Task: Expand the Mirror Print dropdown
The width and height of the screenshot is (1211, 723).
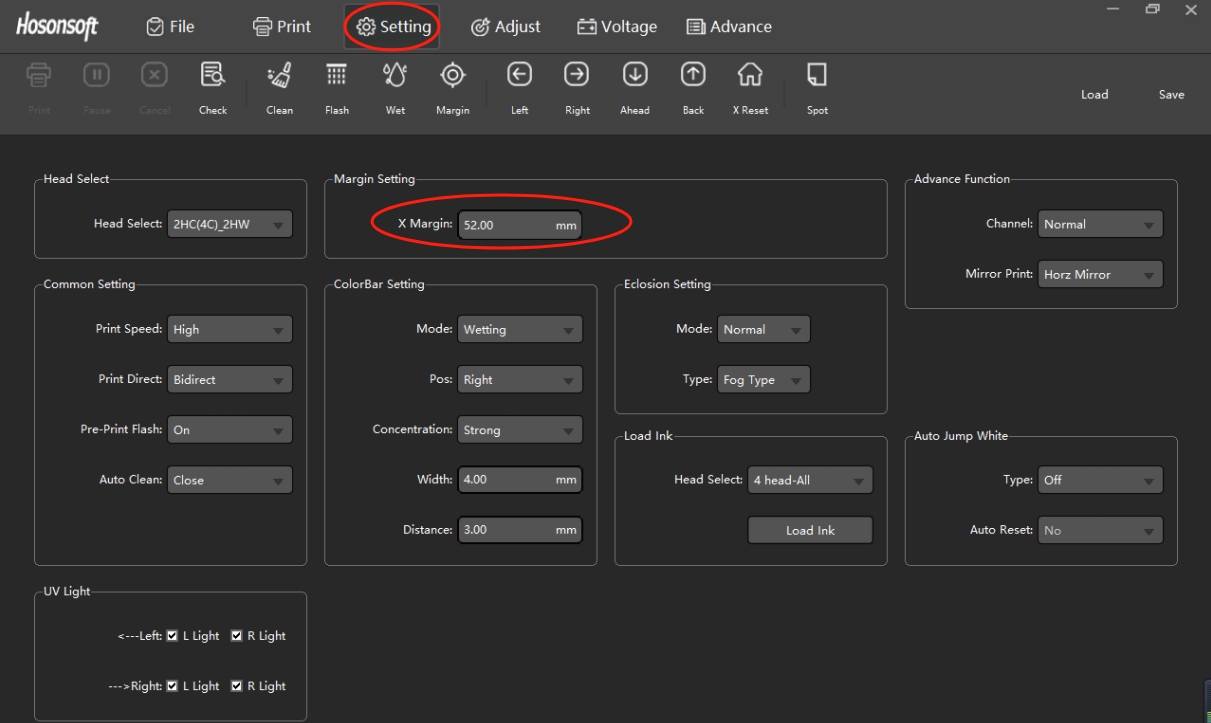Action: click(1100, 274)
